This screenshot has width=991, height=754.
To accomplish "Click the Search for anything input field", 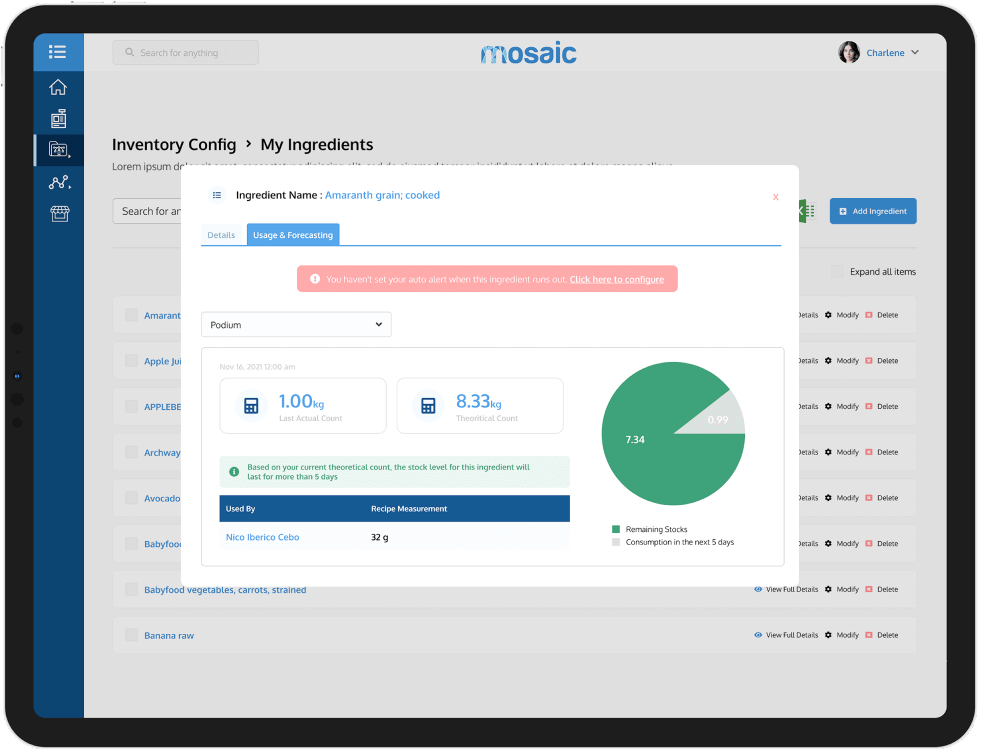I will (x=185, y=52).
